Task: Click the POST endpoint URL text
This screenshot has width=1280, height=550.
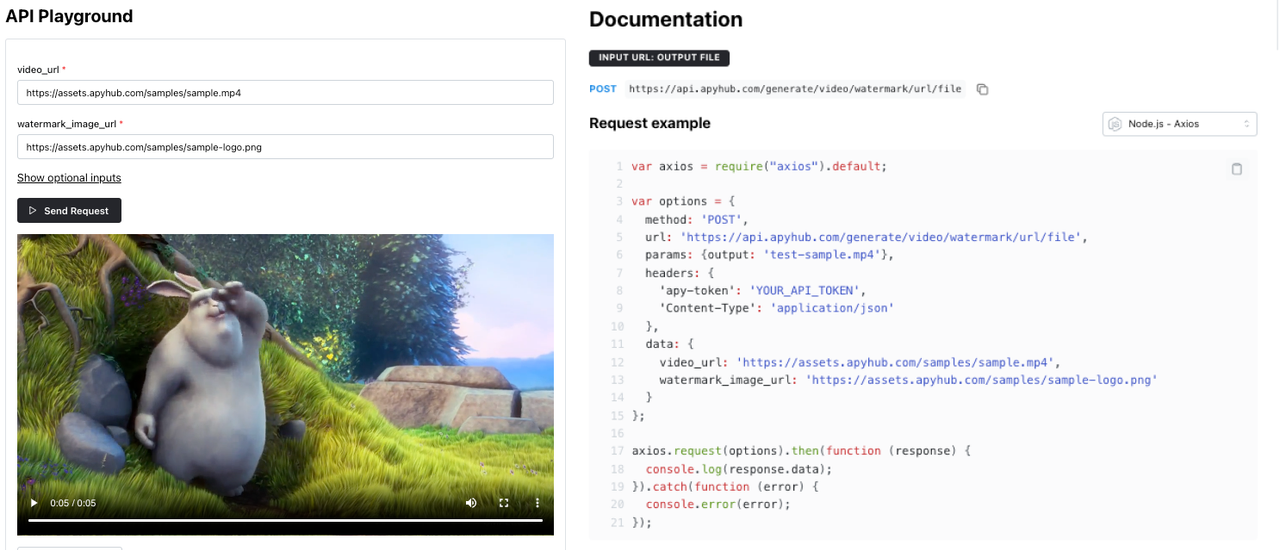Action: (795, 89)
